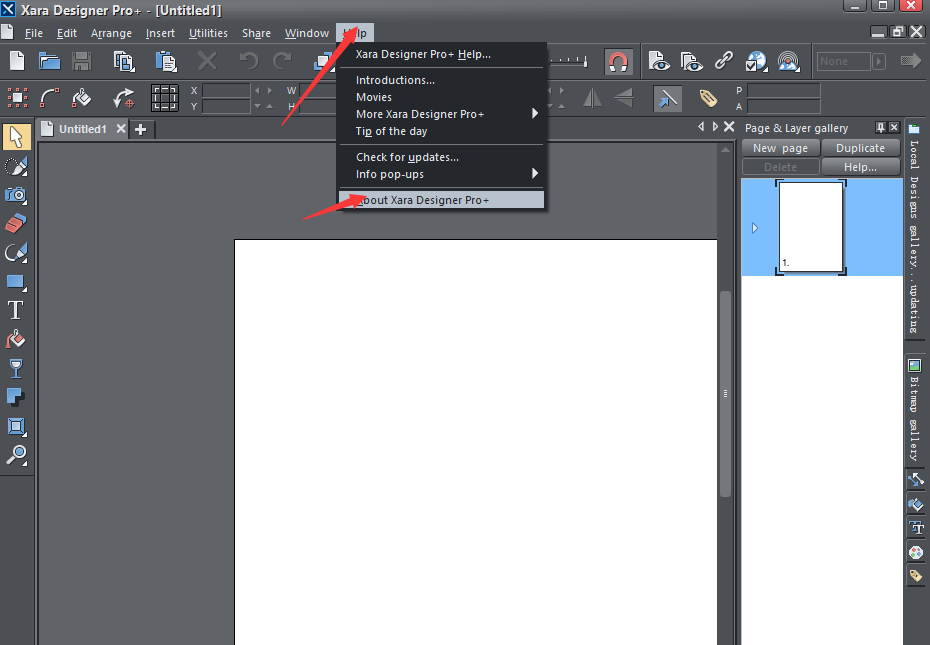Click the Undo arrow icon

[249, 61]
